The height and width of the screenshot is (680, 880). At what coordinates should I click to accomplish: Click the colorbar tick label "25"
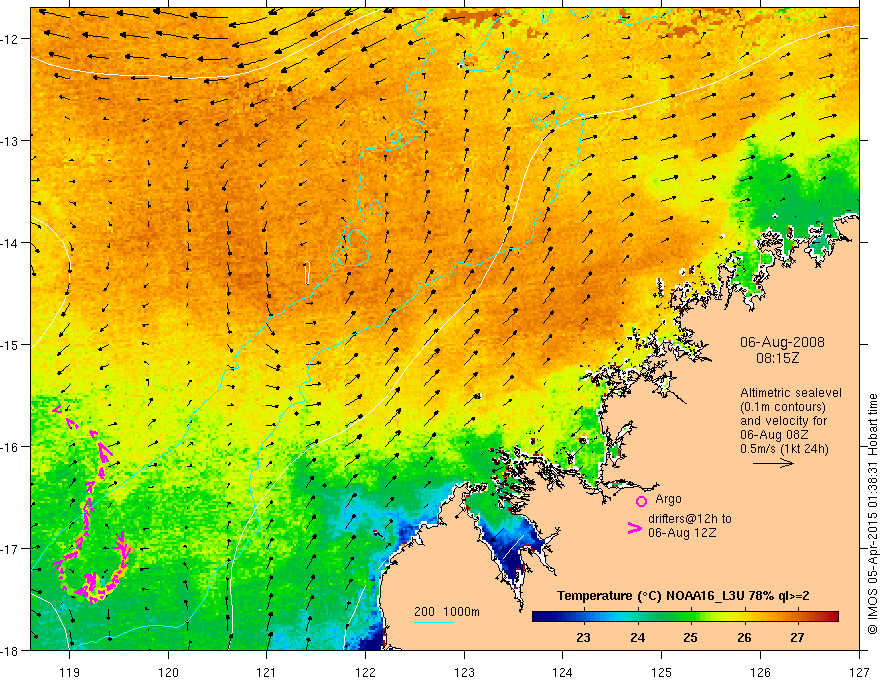(690, 637)
